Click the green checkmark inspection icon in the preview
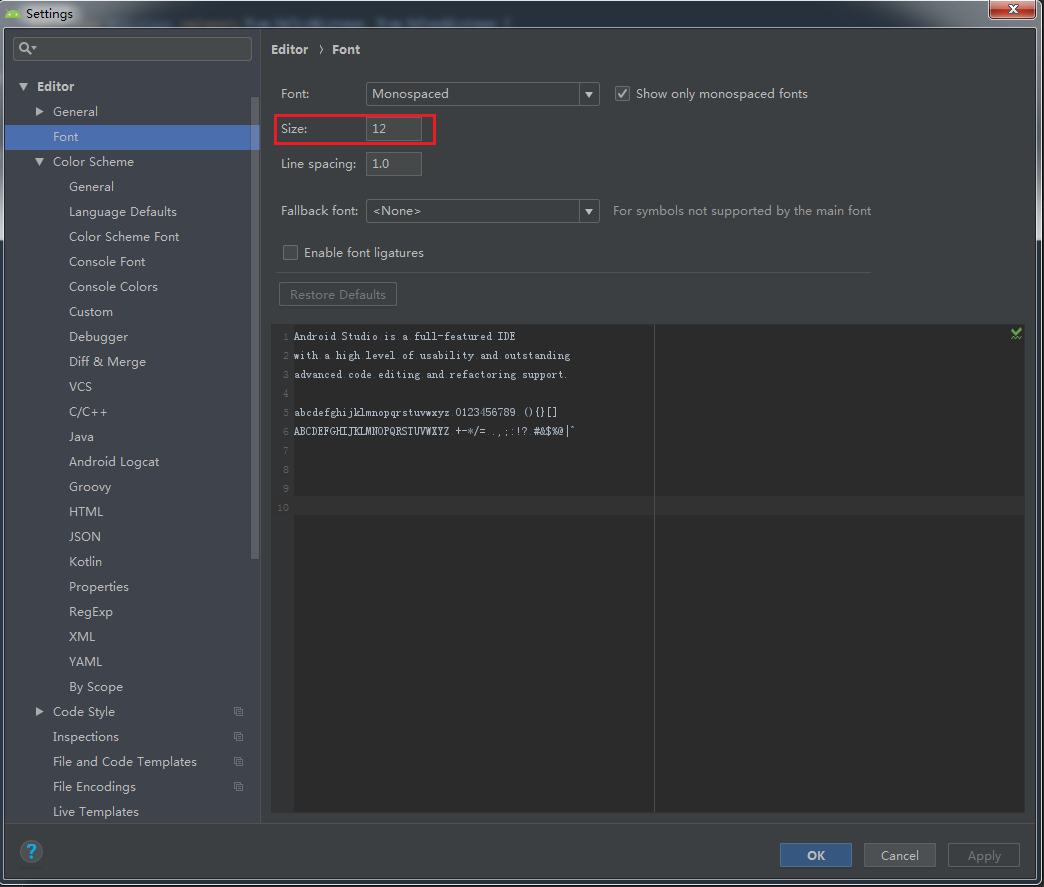The height and width of the screenshot is (887, 1044). (1016, 333)
